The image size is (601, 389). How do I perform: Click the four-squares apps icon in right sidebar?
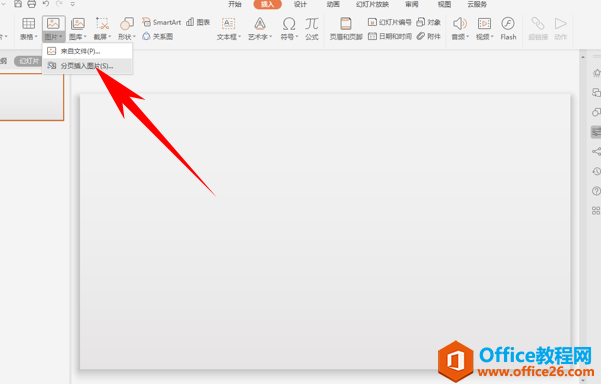596,210
